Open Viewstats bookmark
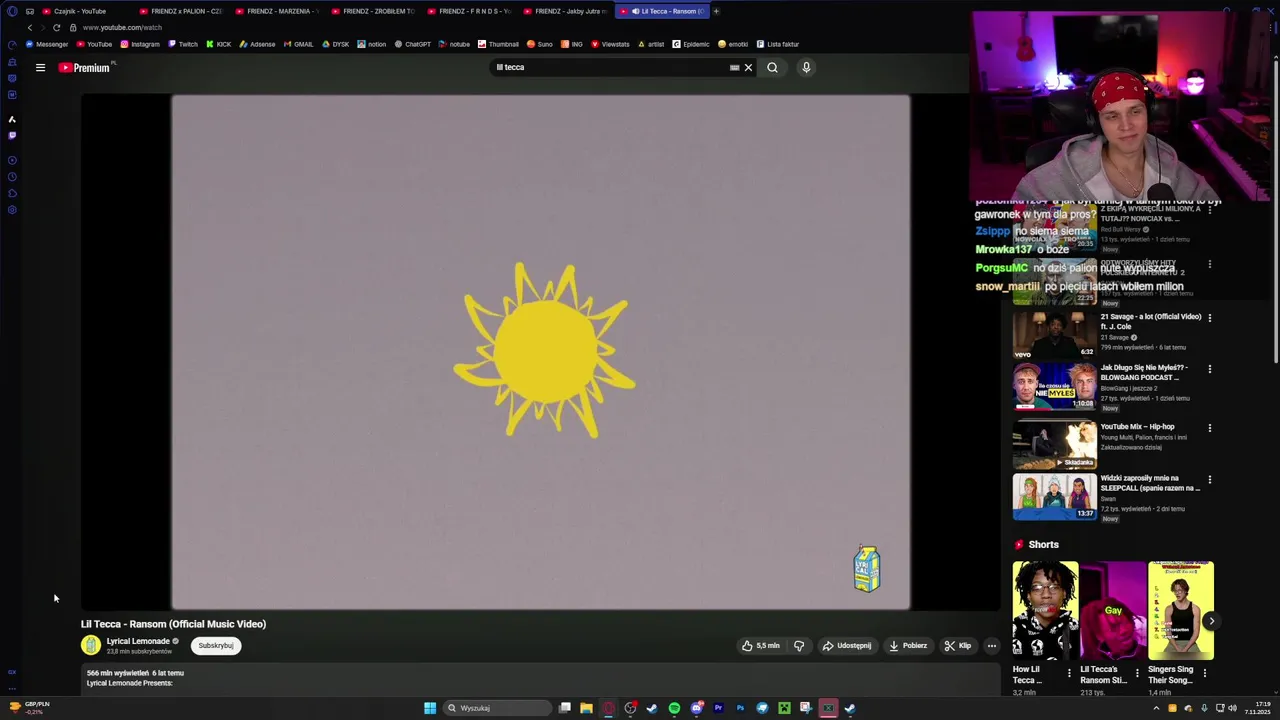 (610, 44)
